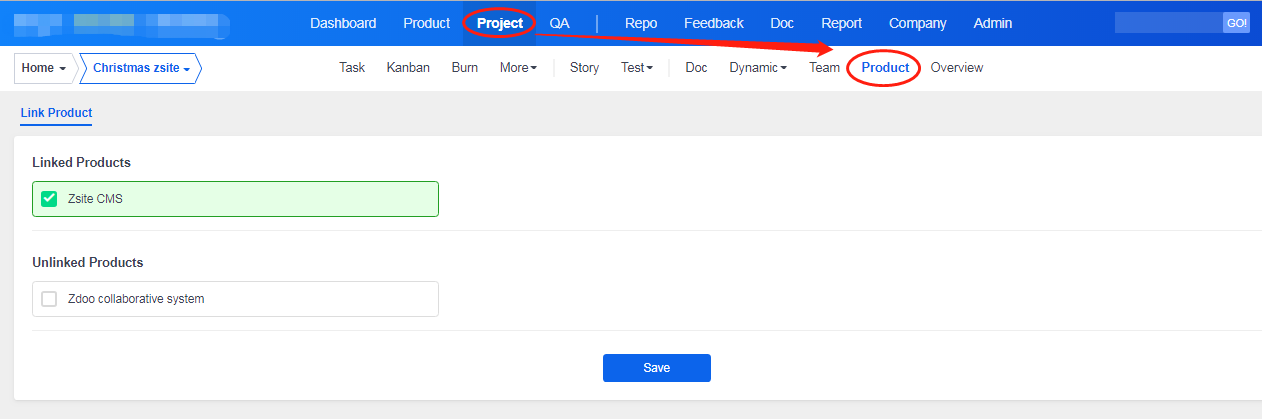Select the Story tab

[584, 68]
